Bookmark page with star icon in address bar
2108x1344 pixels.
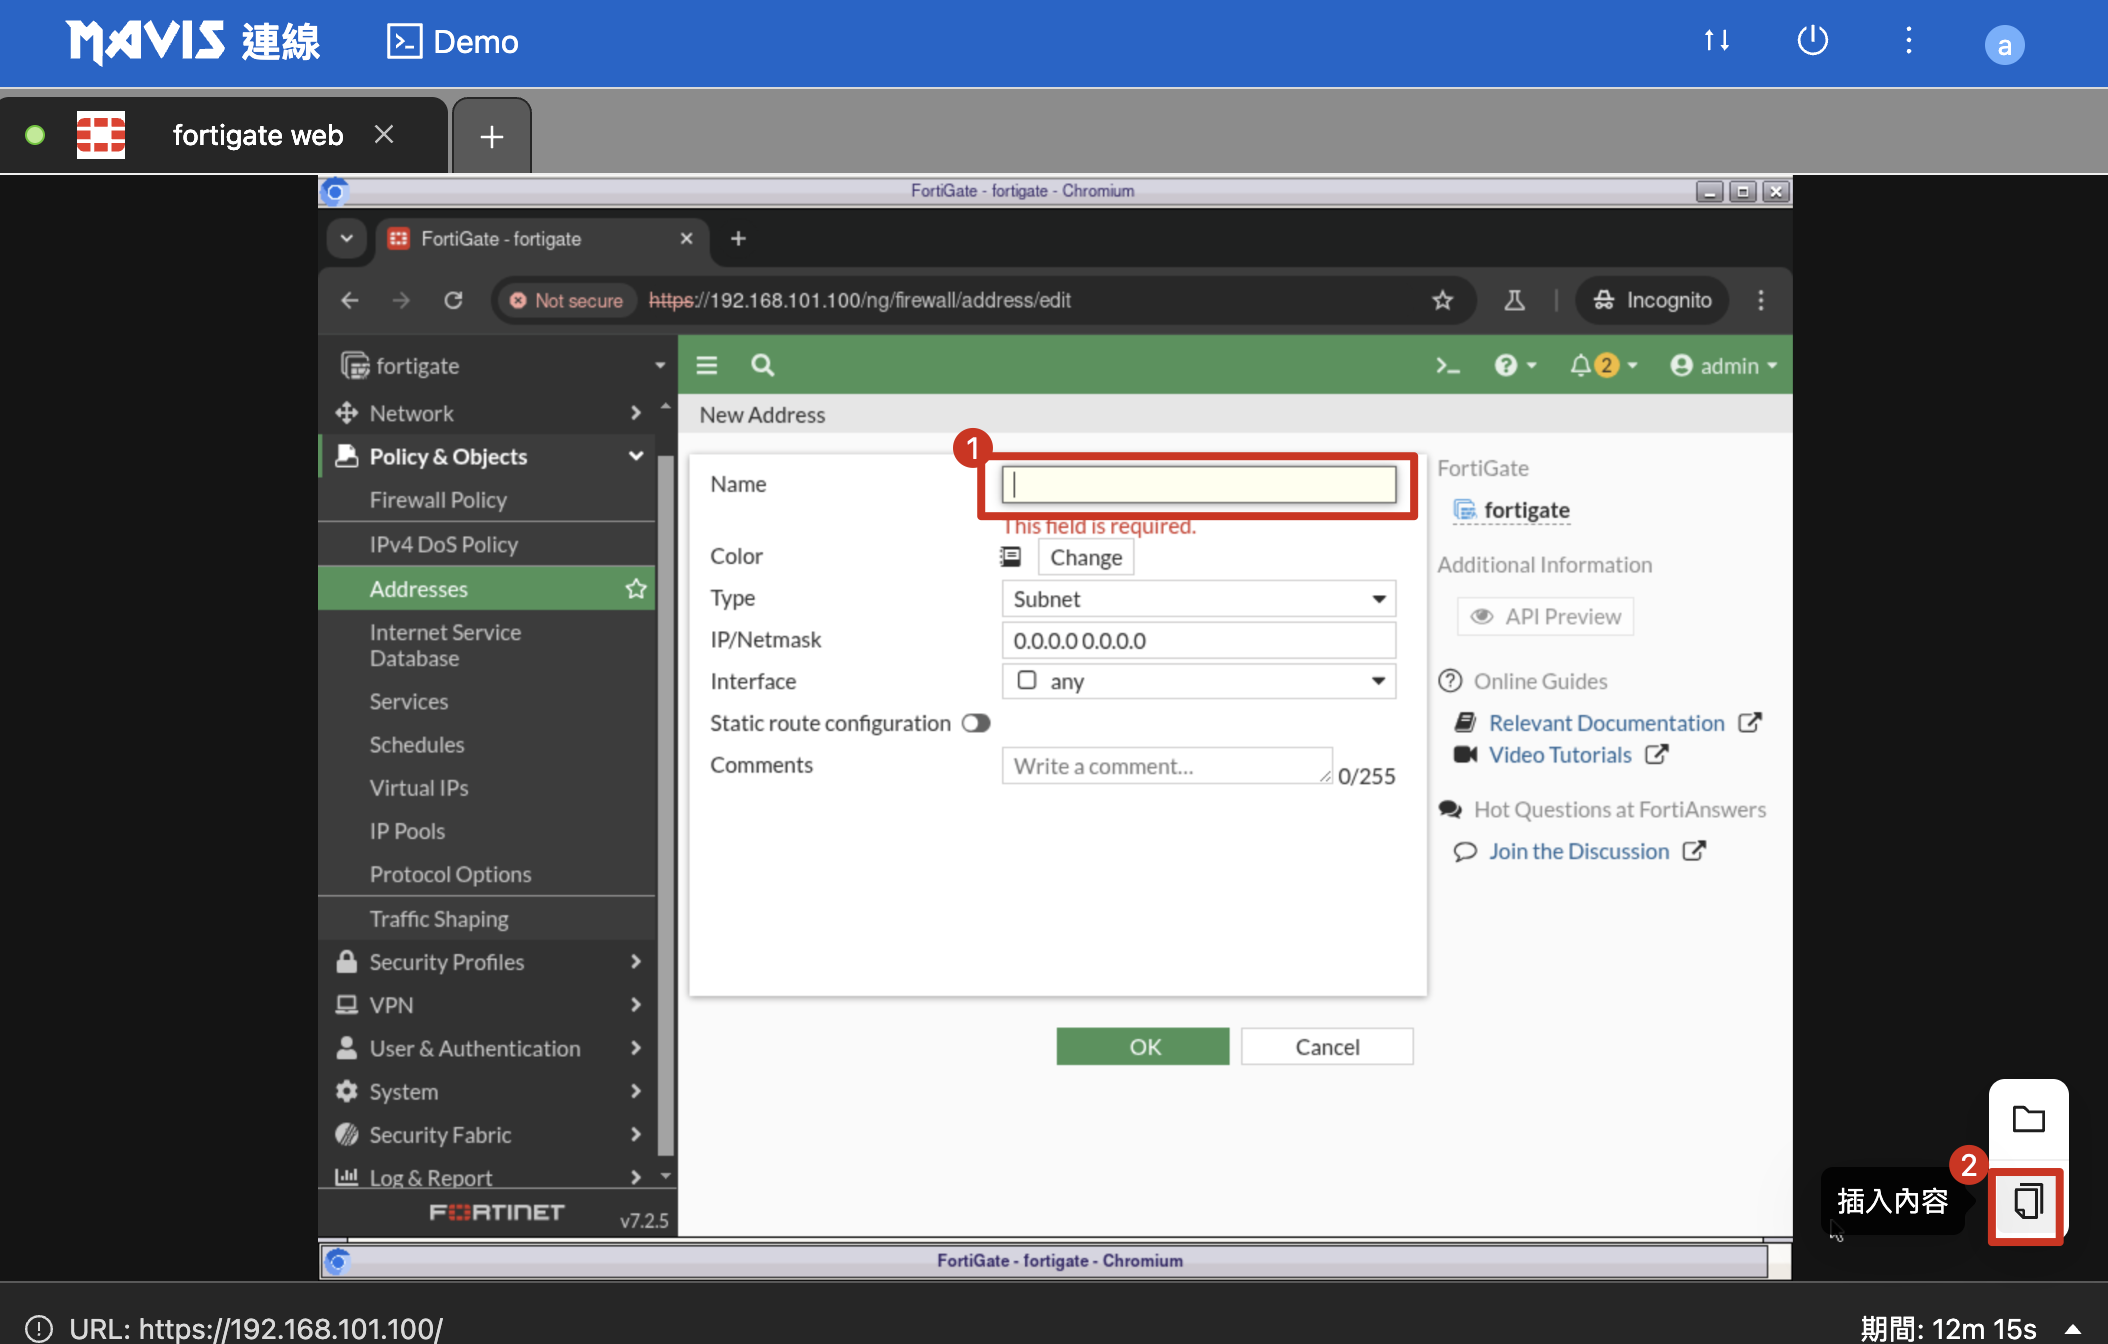(1442, 300)
